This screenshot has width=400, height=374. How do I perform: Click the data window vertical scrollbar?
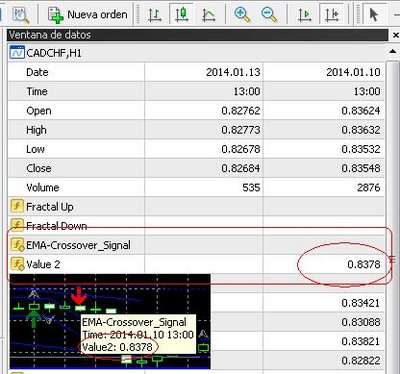click(392, 213)
